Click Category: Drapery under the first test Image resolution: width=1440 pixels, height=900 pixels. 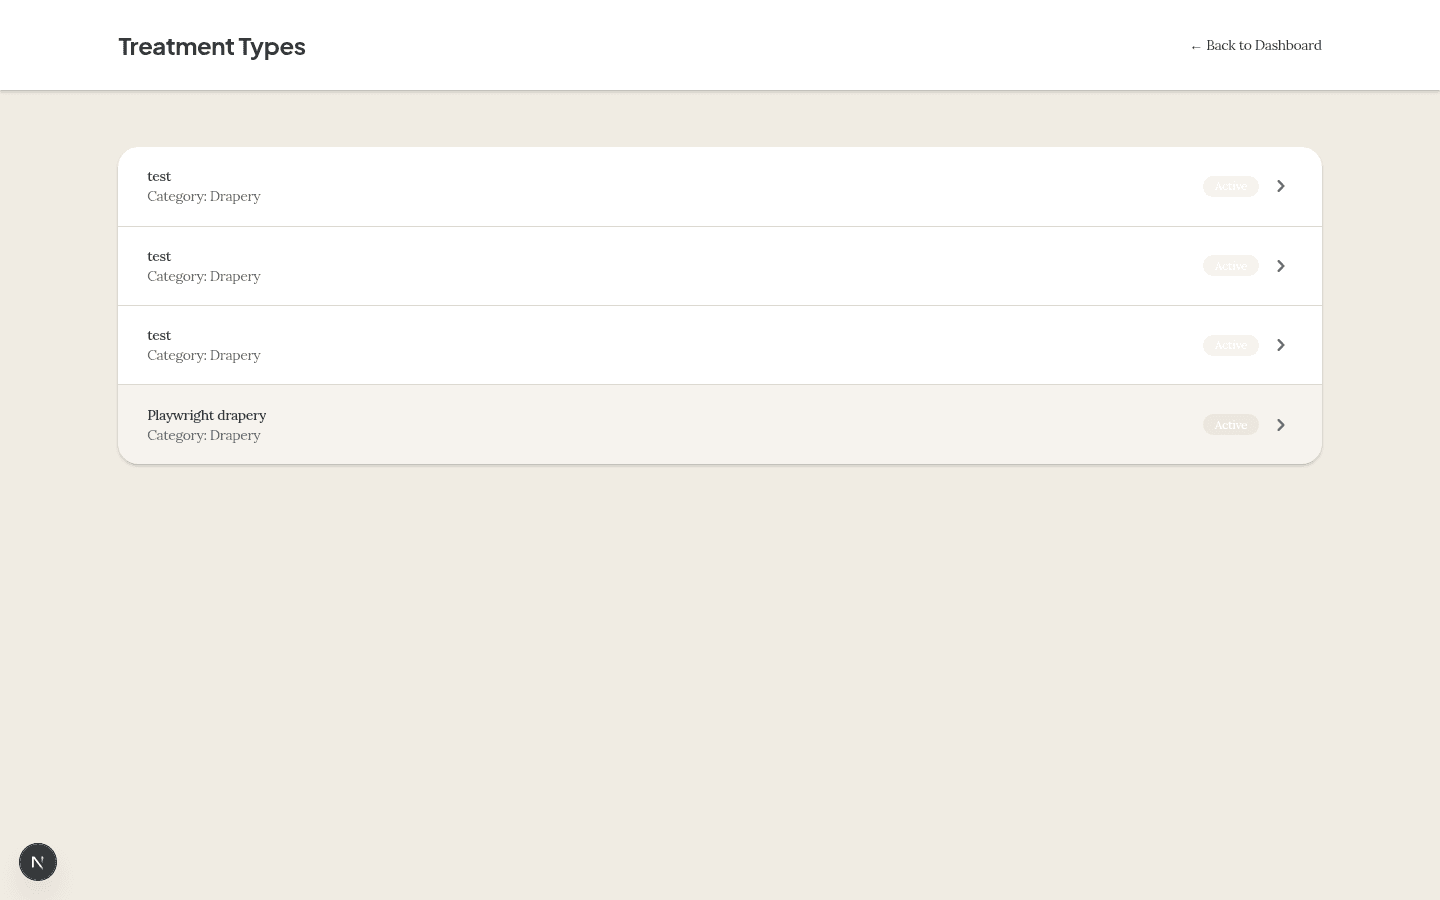click(204, 197)
